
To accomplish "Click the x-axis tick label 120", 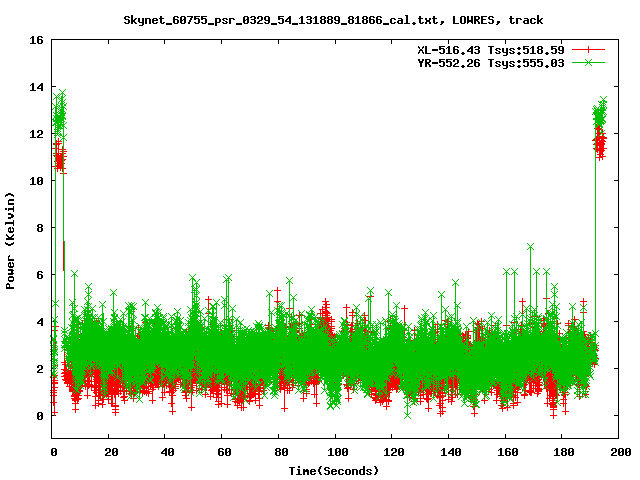I will pos(394,452).
